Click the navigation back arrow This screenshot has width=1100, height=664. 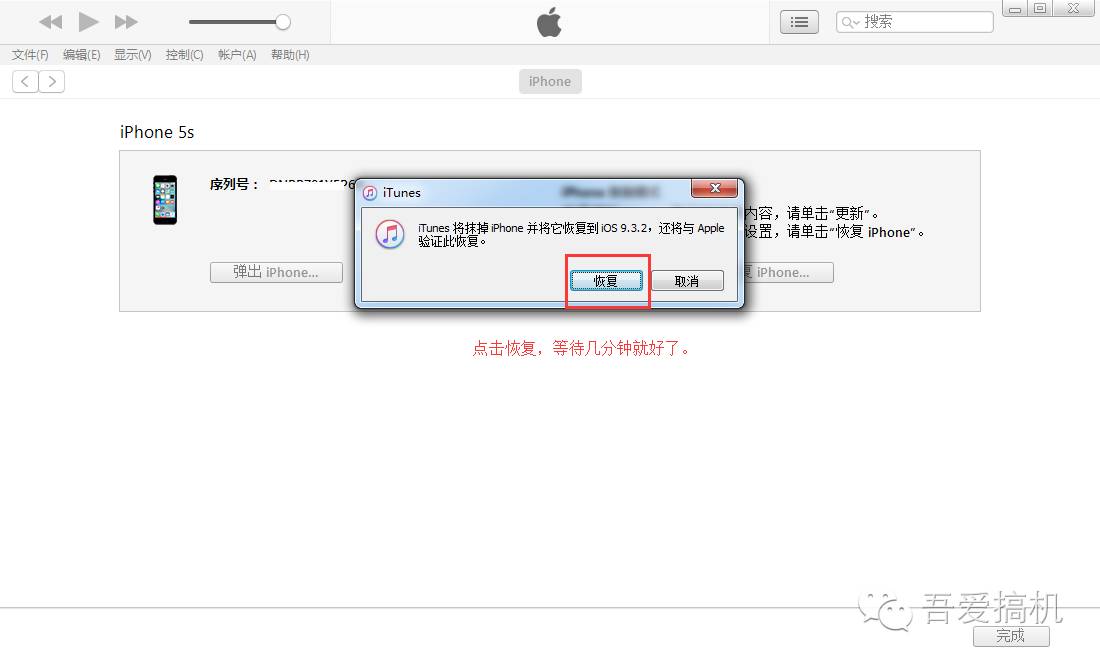click(24, 81)
